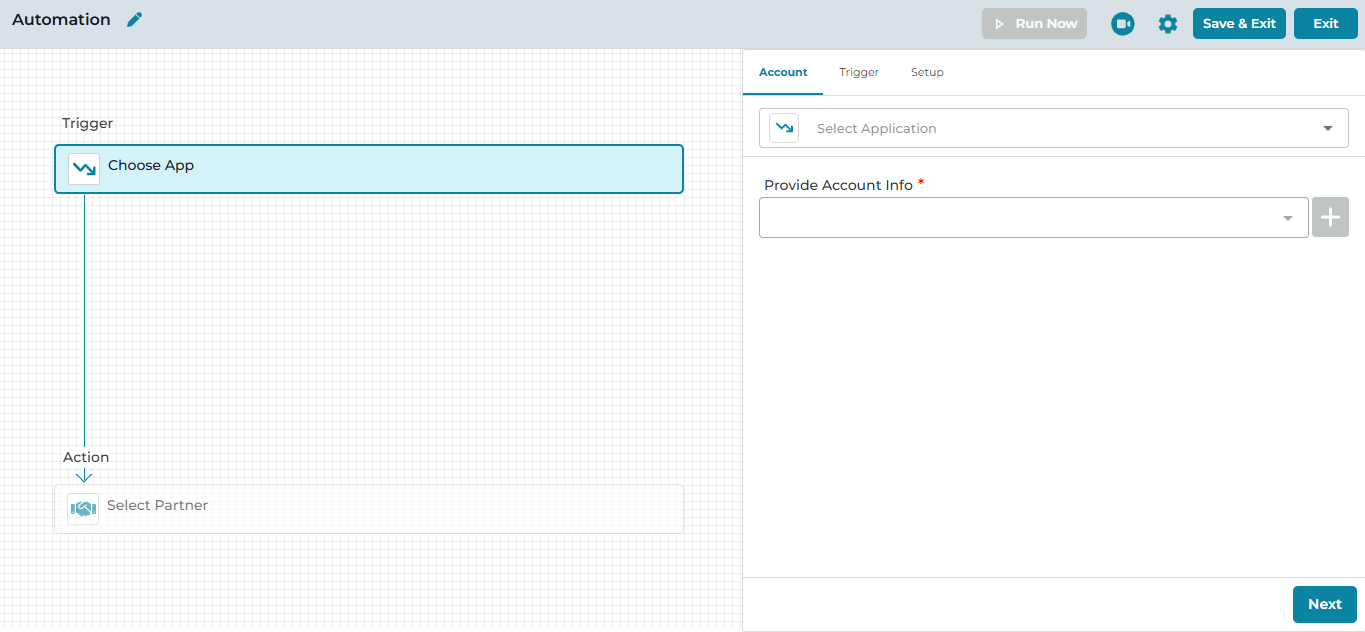Open the settings gear icon

point(1168,24)
